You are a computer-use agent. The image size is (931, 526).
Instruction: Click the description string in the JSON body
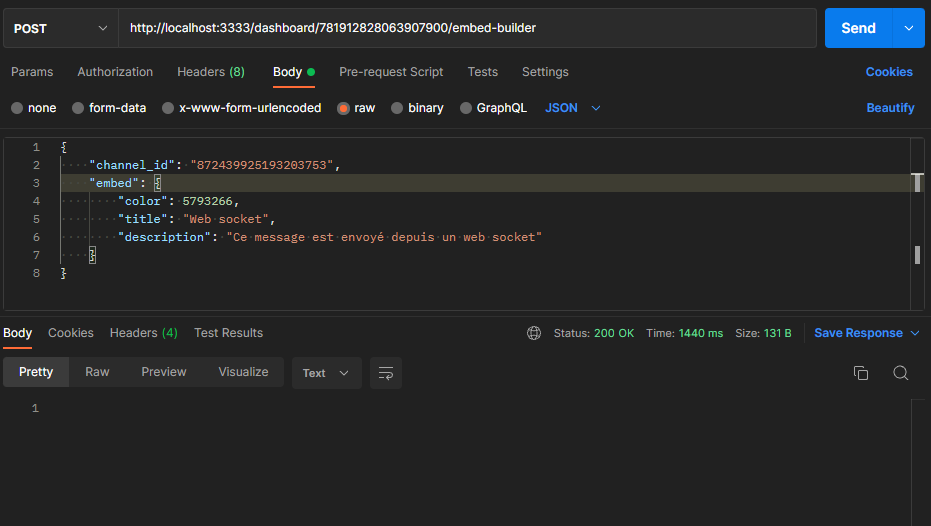point(384,237)
